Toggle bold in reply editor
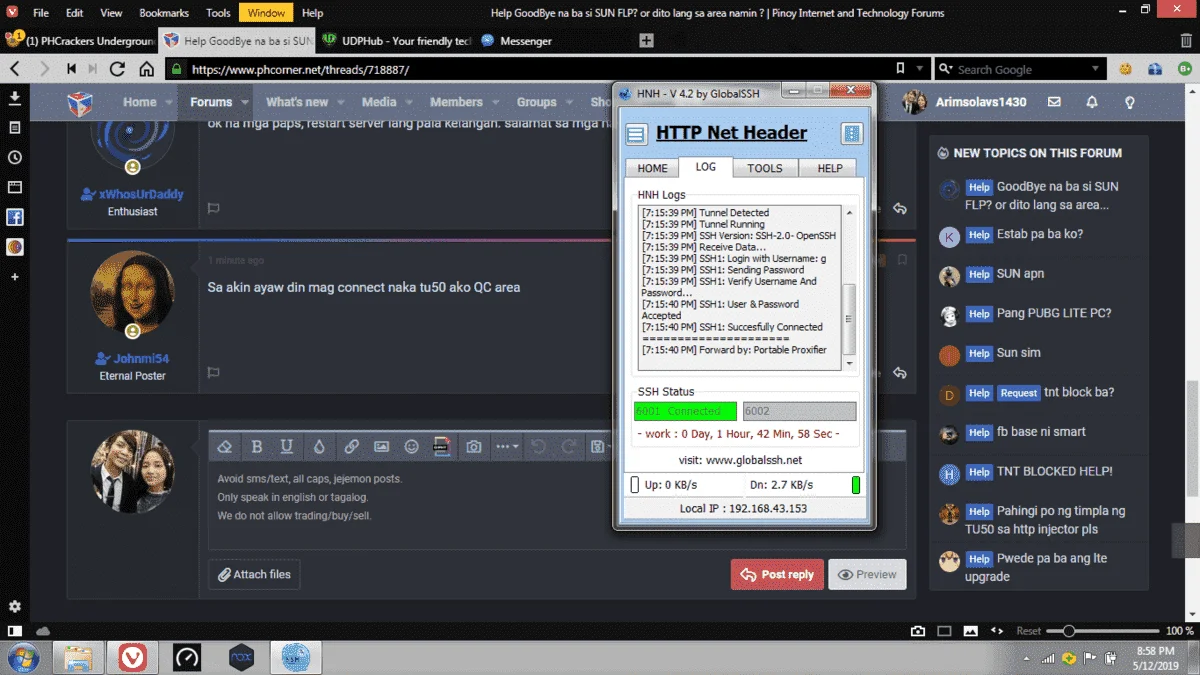The height and width of the screenshot is (675, 1200). pos(257,446)
